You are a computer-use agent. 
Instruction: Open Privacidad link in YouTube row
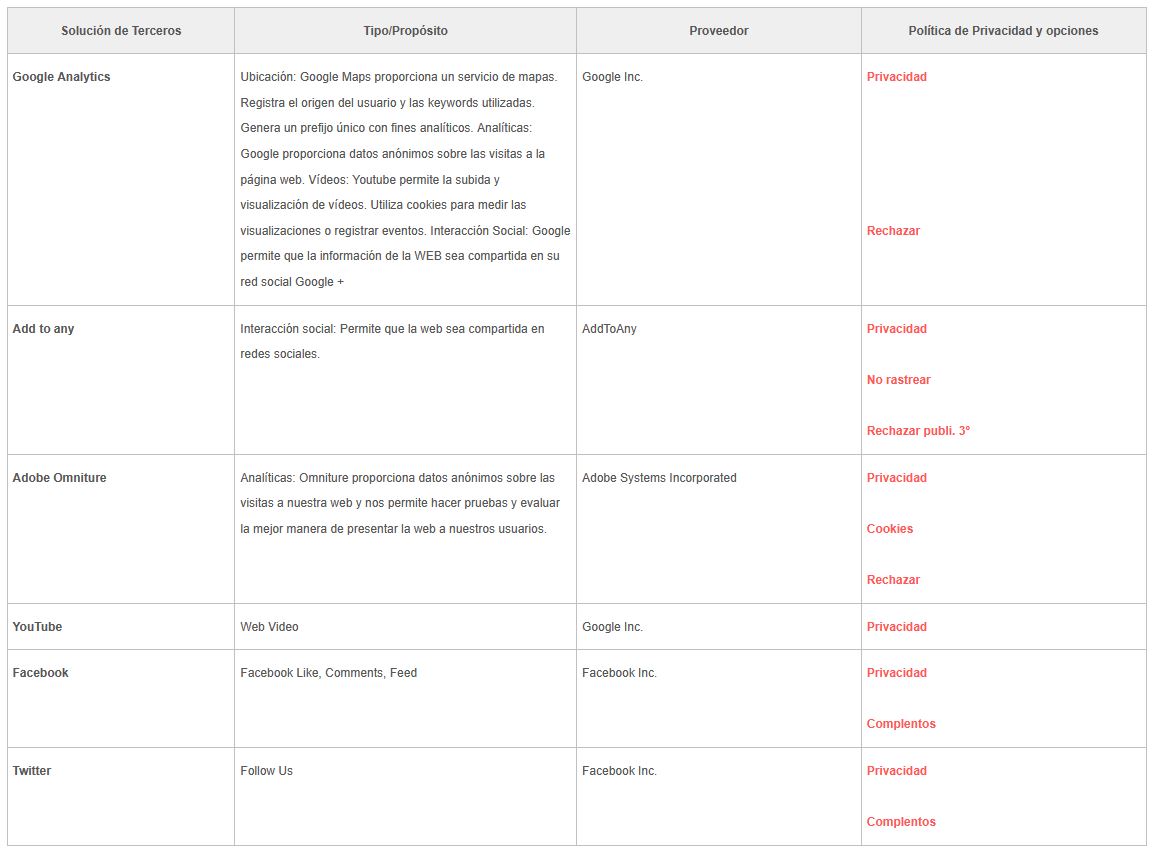896,627
